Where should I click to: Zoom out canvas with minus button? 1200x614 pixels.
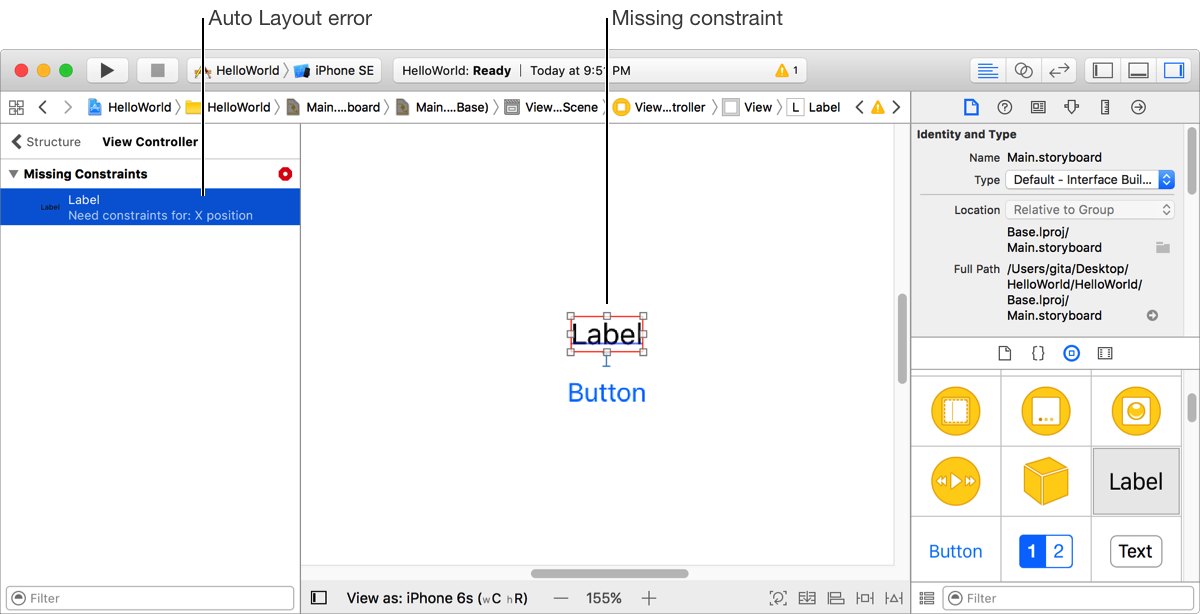[561, 598]
